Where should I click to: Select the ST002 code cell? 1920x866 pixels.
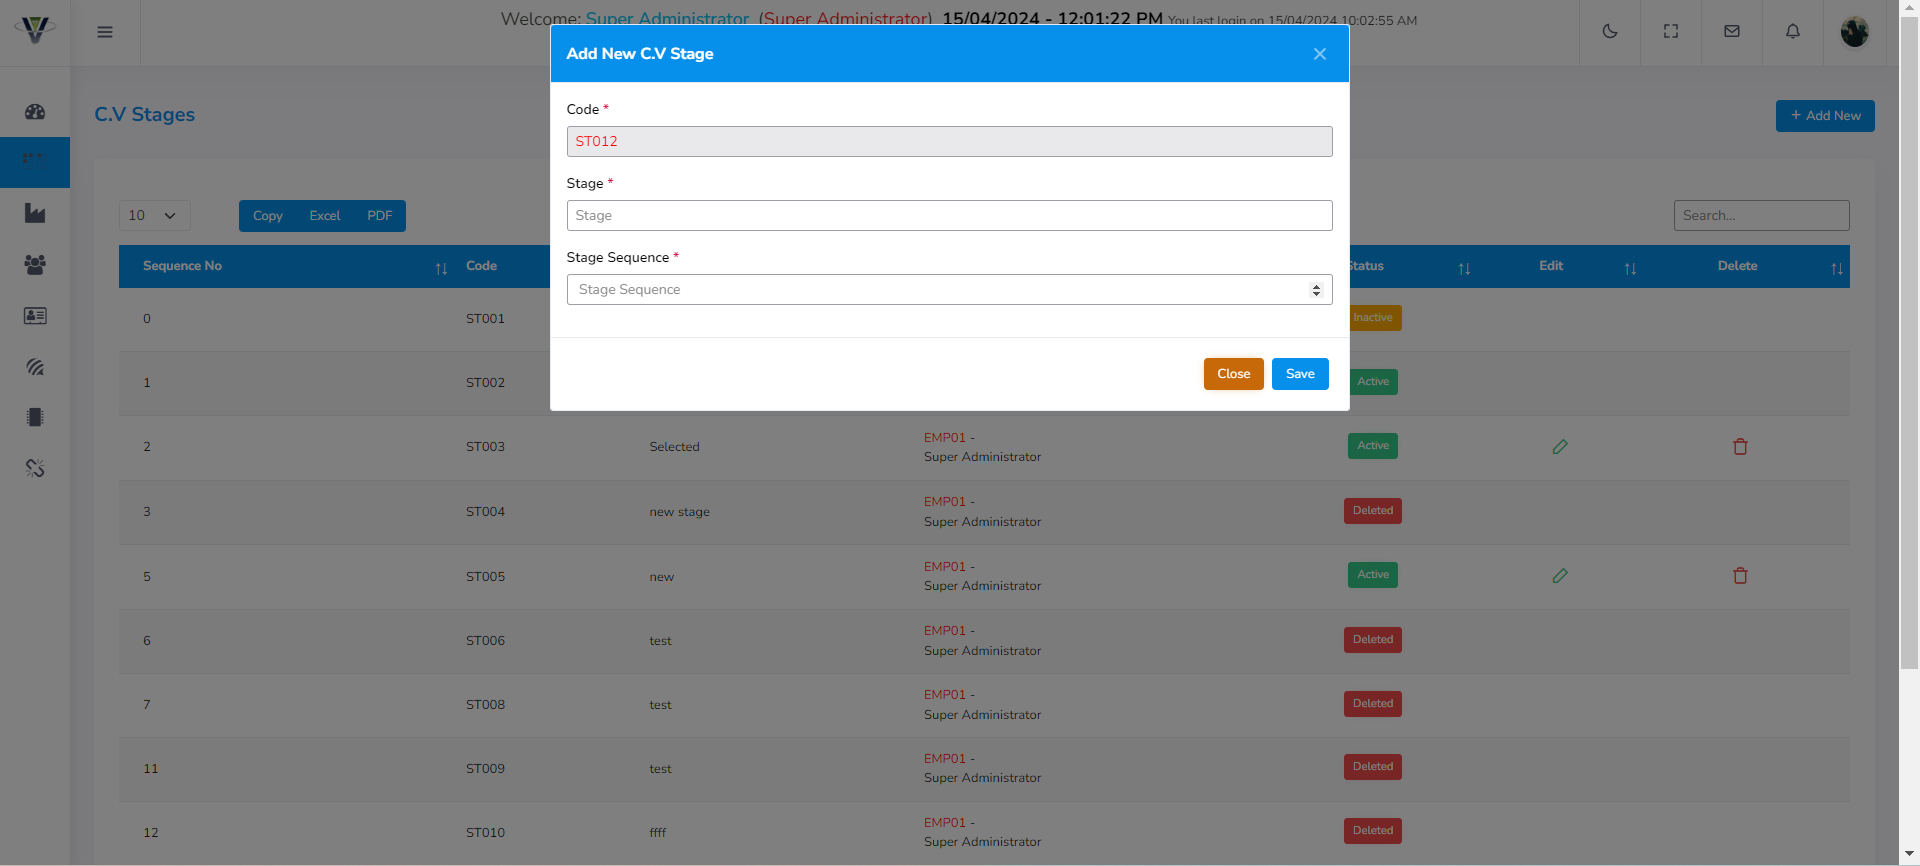[485, 383]
